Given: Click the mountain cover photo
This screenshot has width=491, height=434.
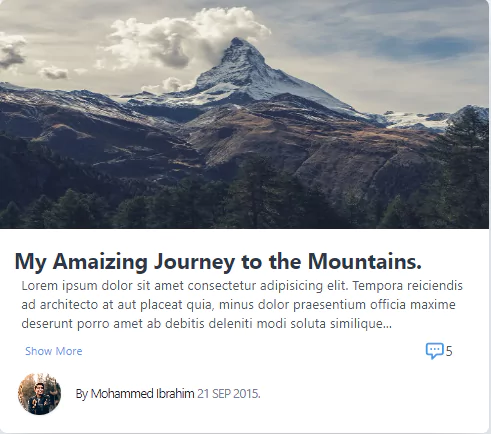Looking at the screenshot, I should pos(244,114).
